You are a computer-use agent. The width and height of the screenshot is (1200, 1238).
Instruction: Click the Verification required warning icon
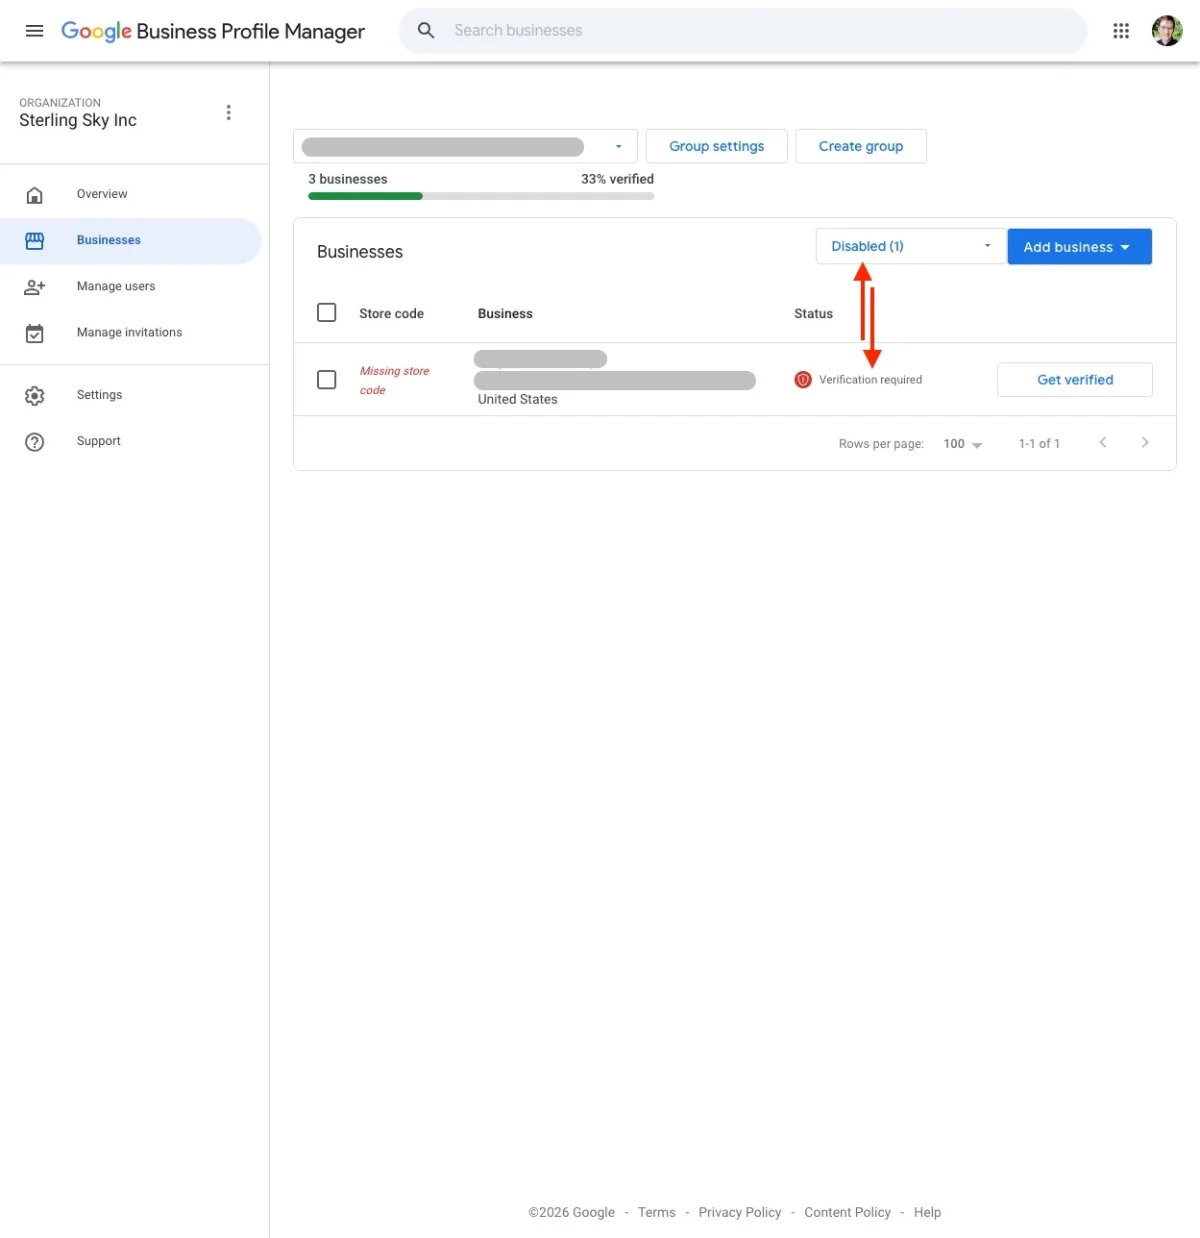802,379
